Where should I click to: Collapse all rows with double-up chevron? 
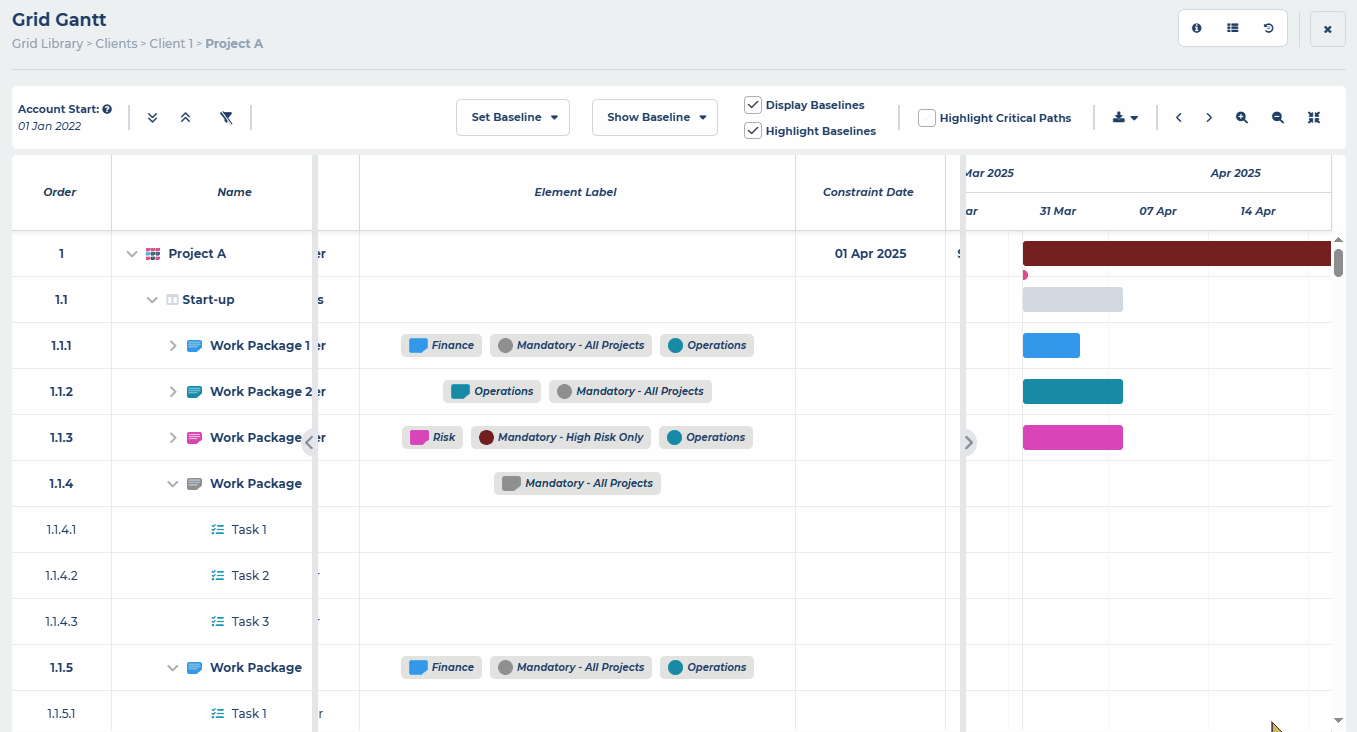point(185,117)
